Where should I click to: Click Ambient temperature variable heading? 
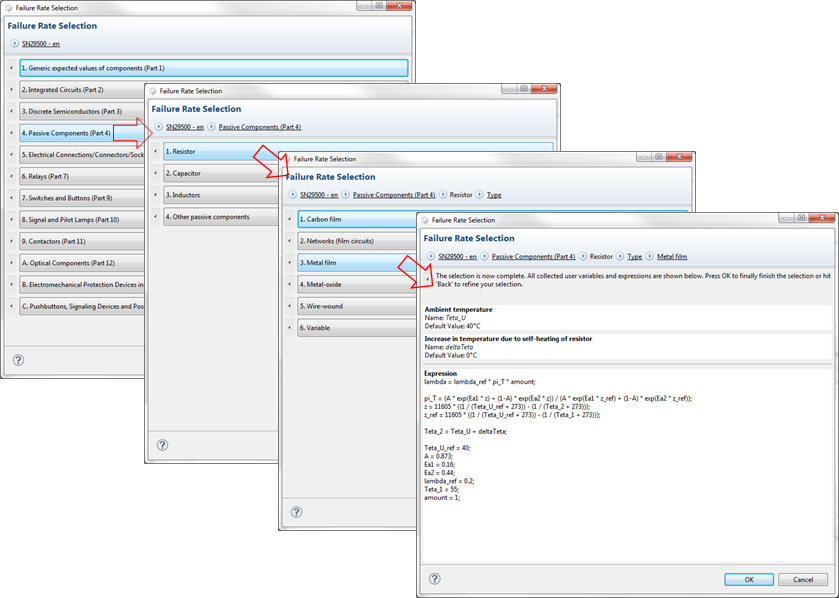(459, 310)
